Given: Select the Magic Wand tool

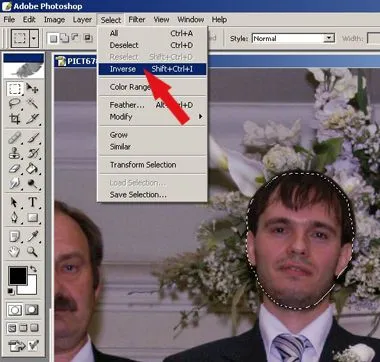Looking at the screenshot, I should [33, 104].
